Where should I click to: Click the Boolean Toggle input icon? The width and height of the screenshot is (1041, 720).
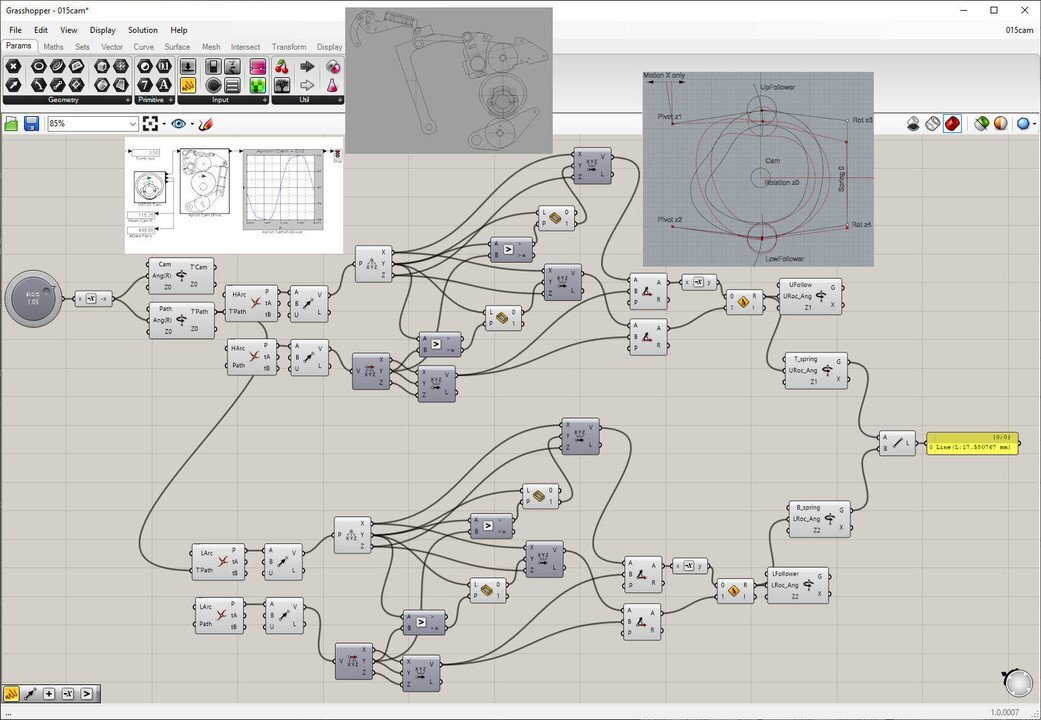pyautogui.click(x=213, y=66)
